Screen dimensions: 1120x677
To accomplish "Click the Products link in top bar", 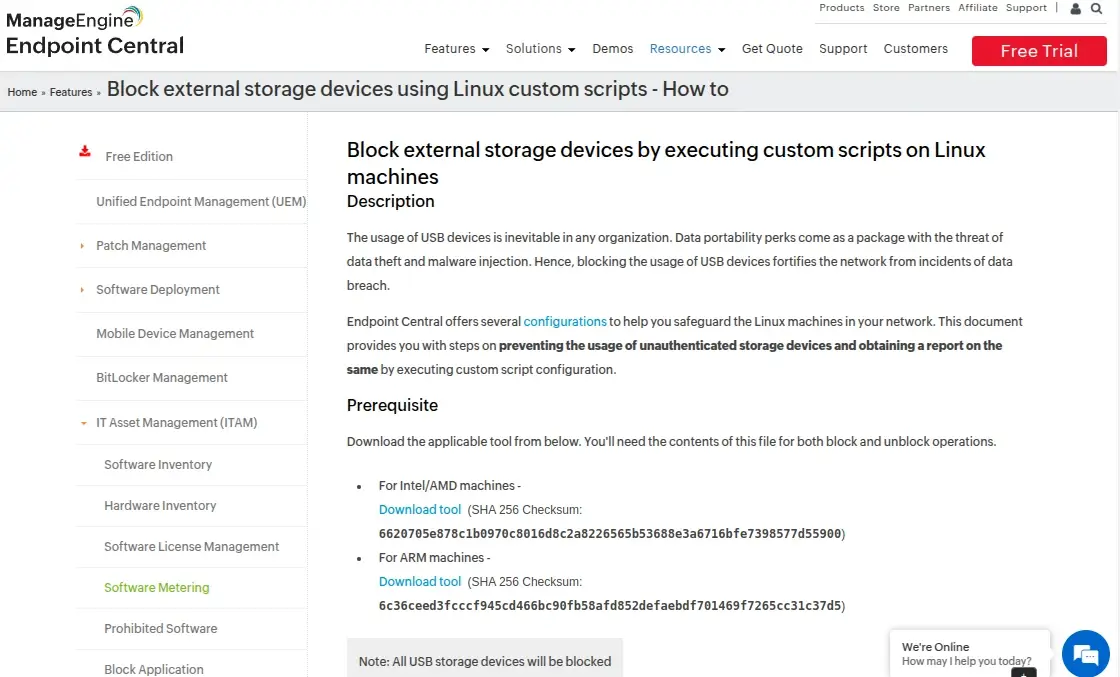I will 841,8.
